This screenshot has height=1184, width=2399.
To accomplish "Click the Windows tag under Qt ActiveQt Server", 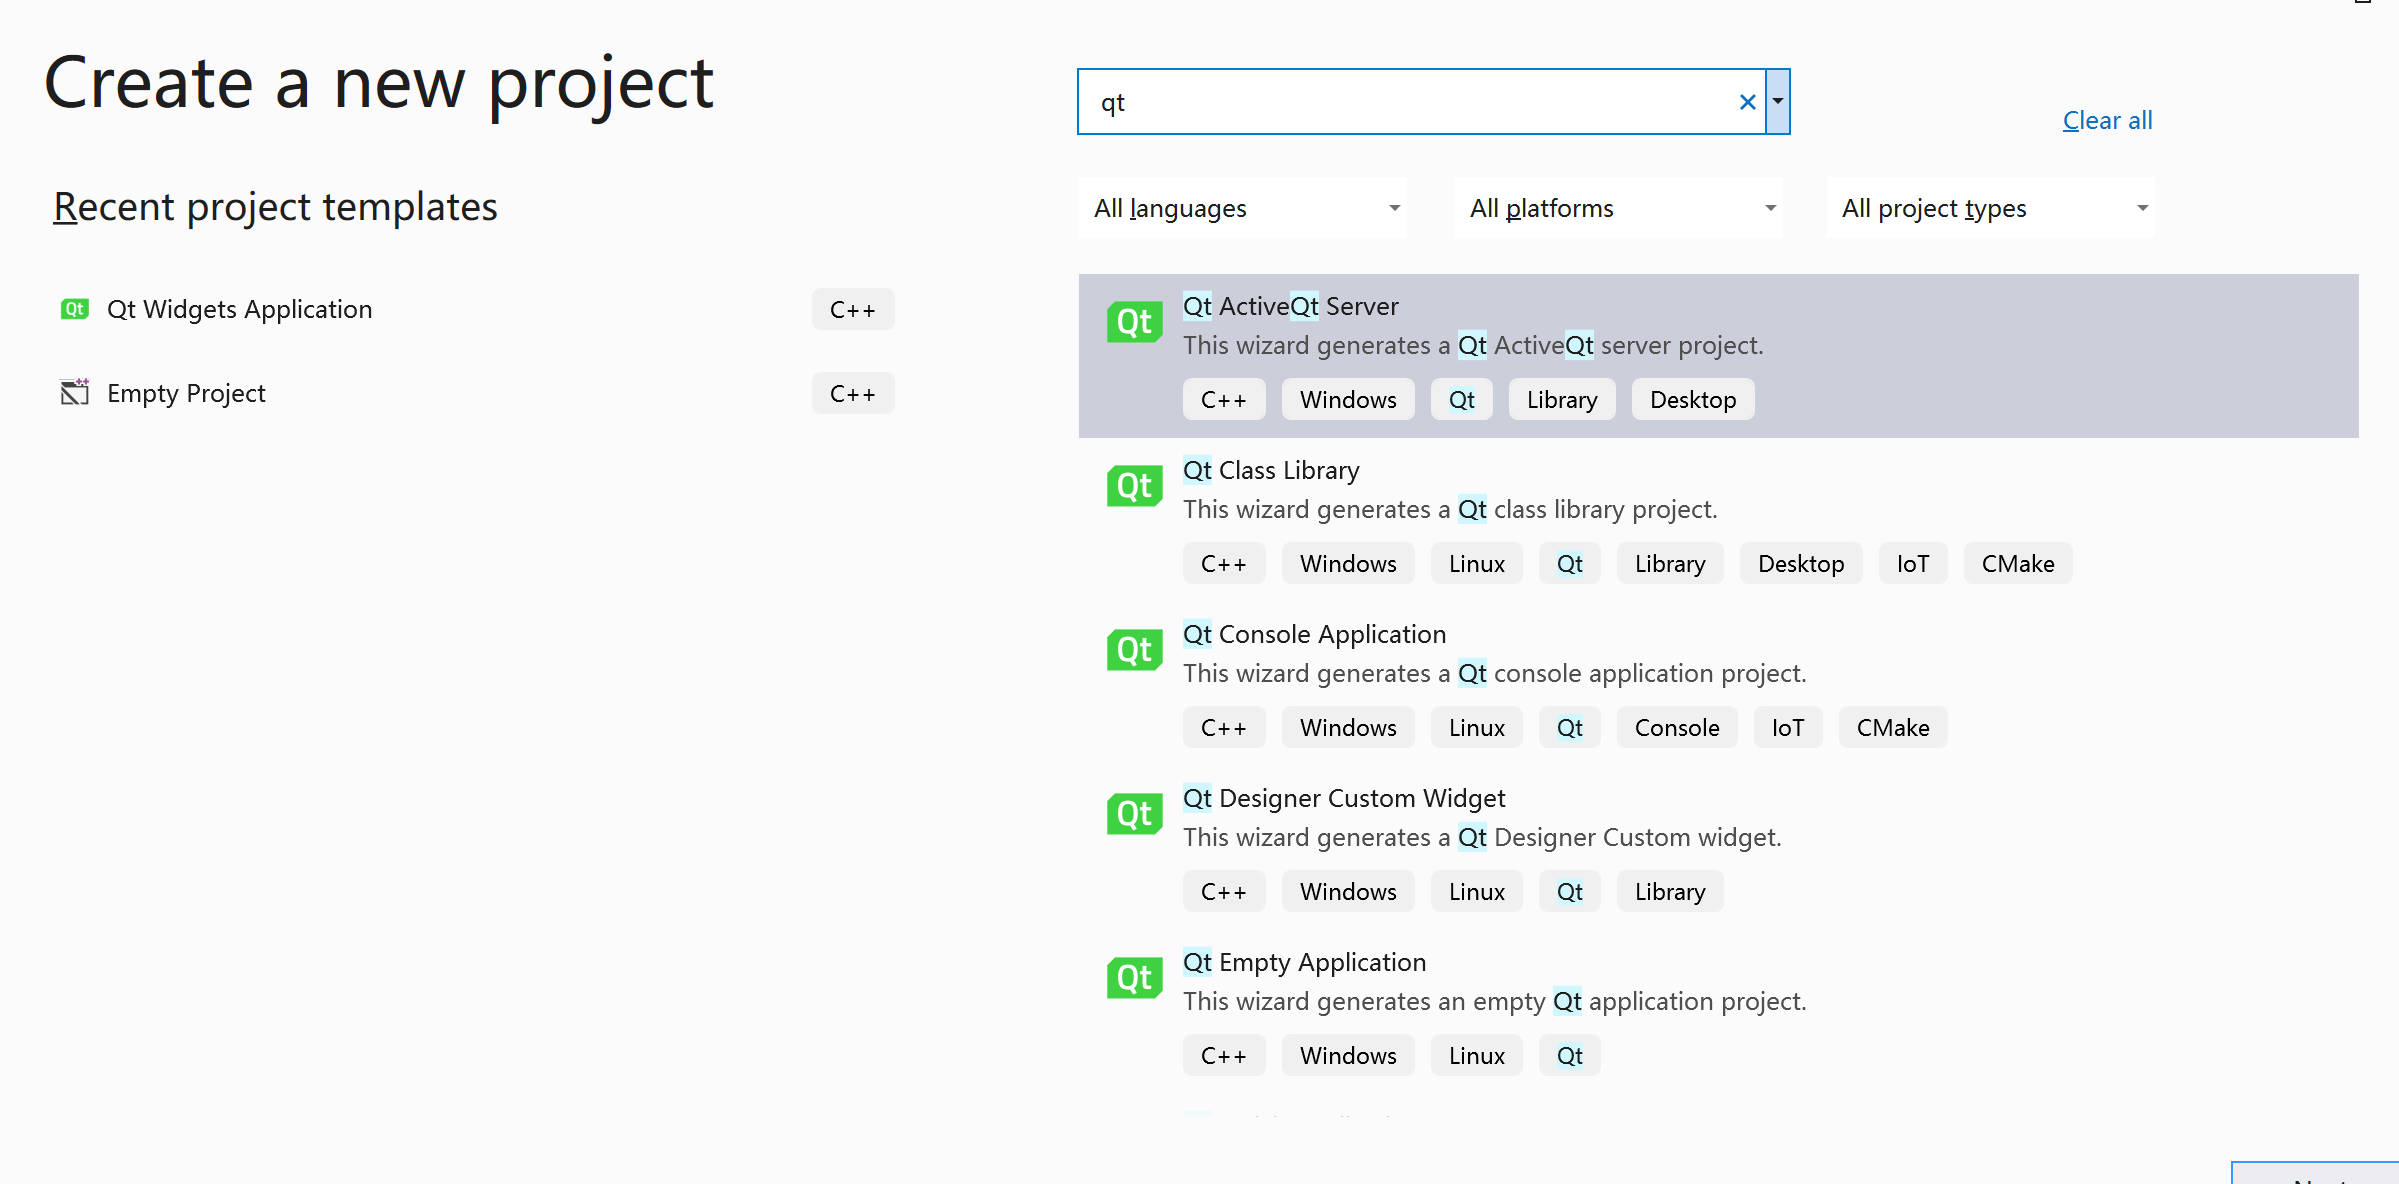I will (x=1348, y=399).
